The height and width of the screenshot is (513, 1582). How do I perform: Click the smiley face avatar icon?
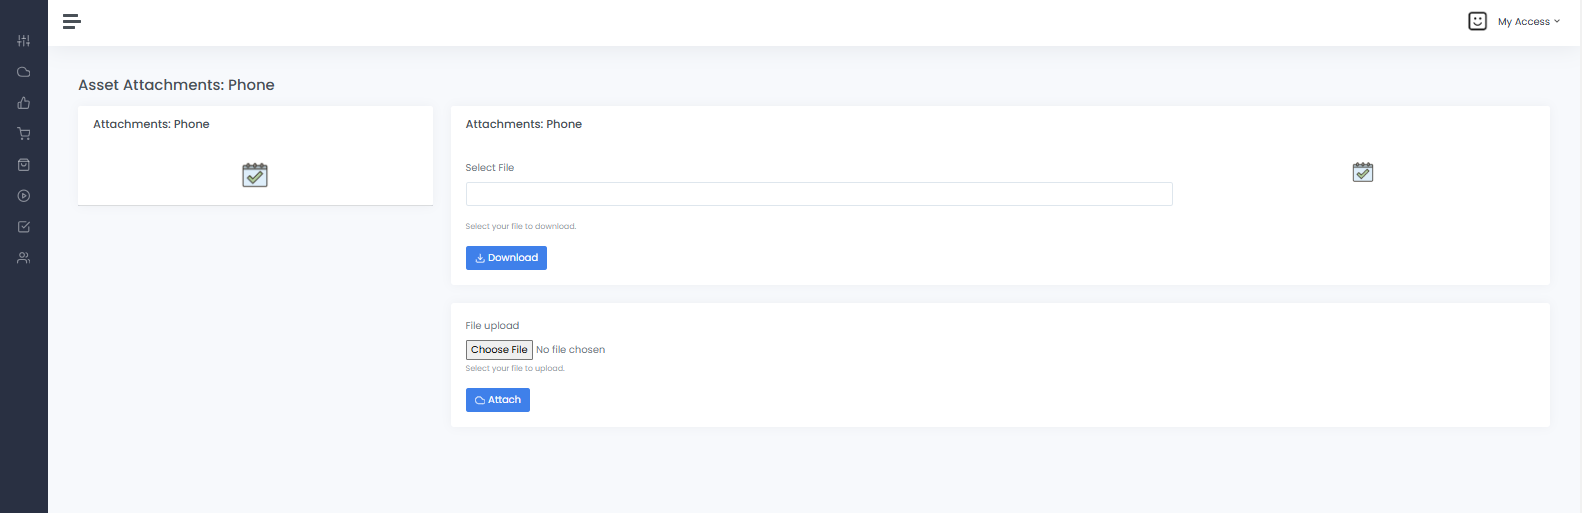tap(1477, 21)
